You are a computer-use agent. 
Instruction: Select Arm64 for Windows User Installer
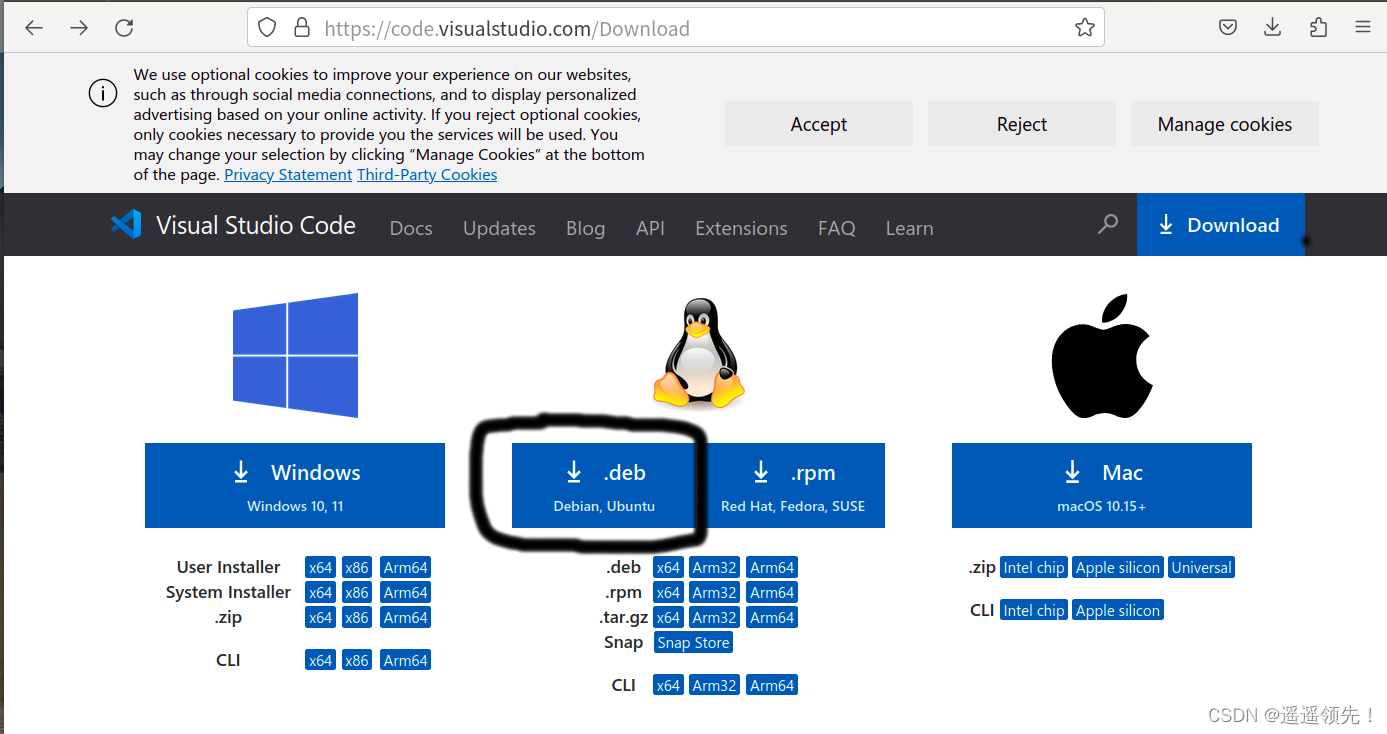[405, 567]
